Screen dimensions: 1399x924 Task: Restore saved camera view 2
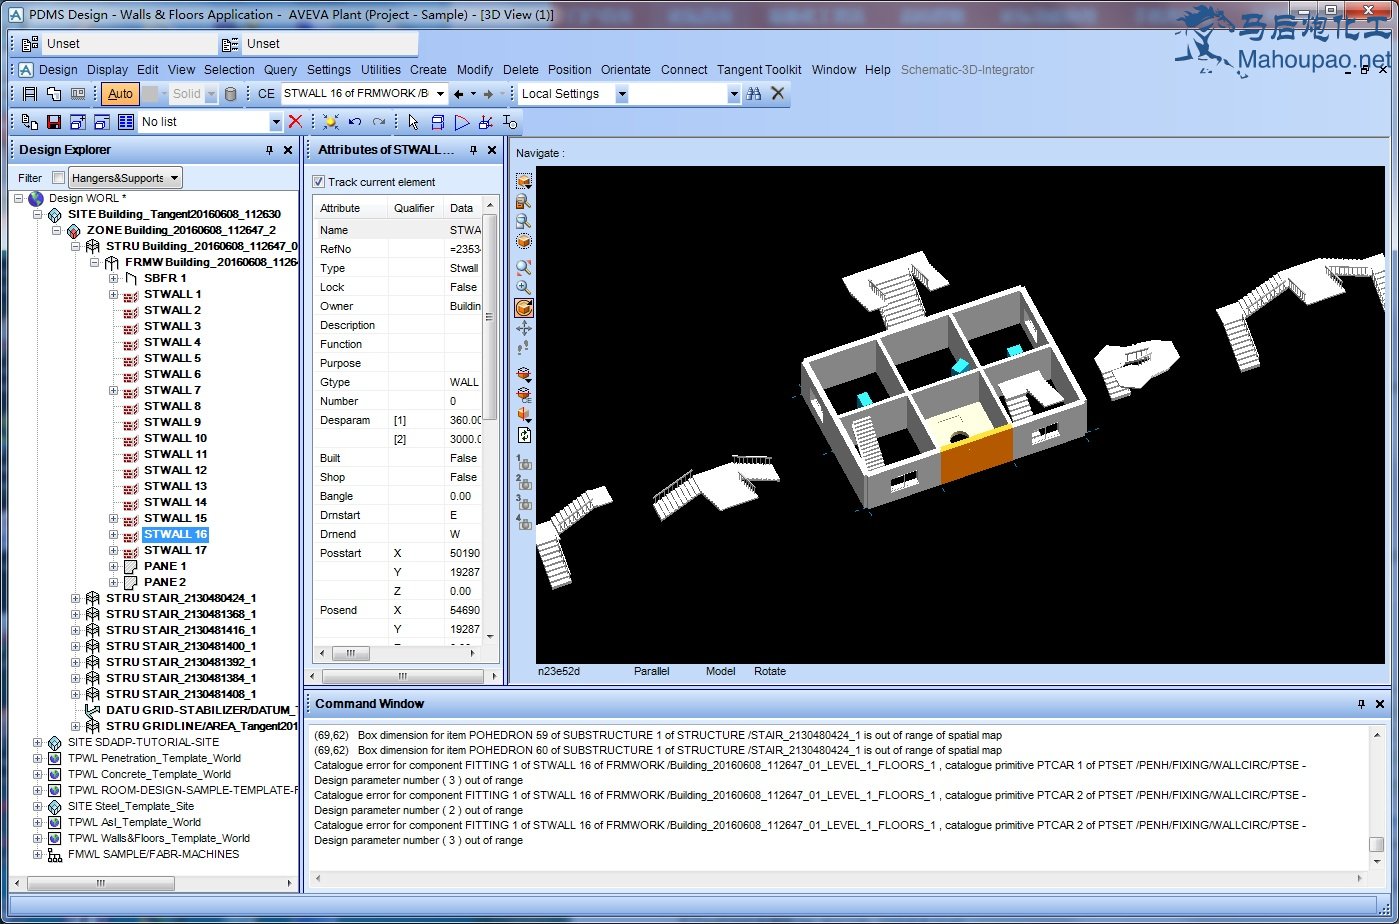tap(524, 482)
